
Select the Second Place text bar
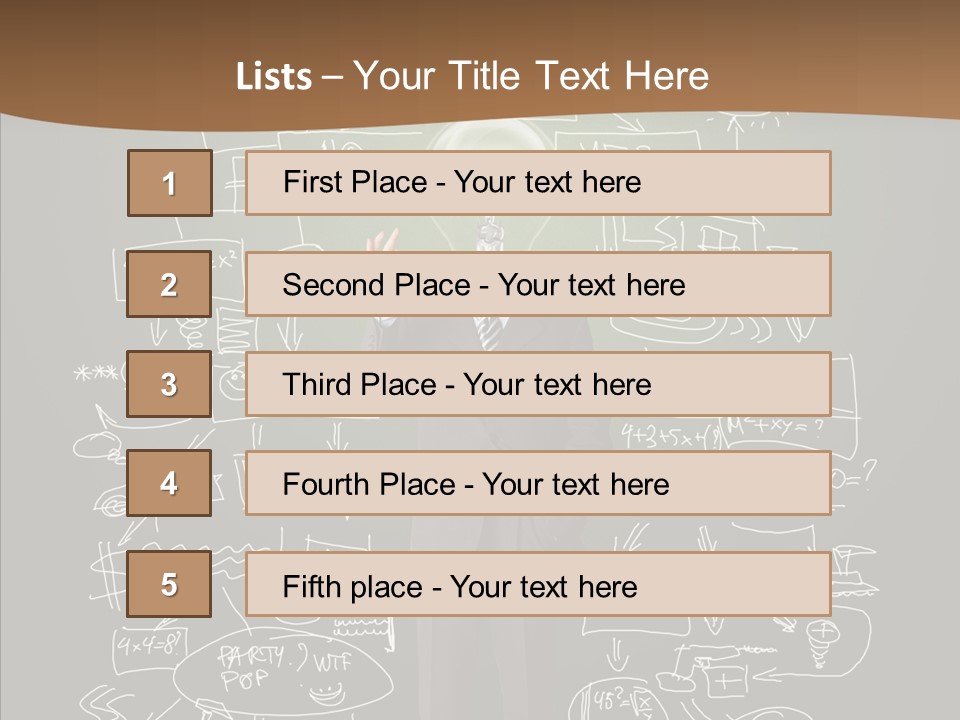538,284
